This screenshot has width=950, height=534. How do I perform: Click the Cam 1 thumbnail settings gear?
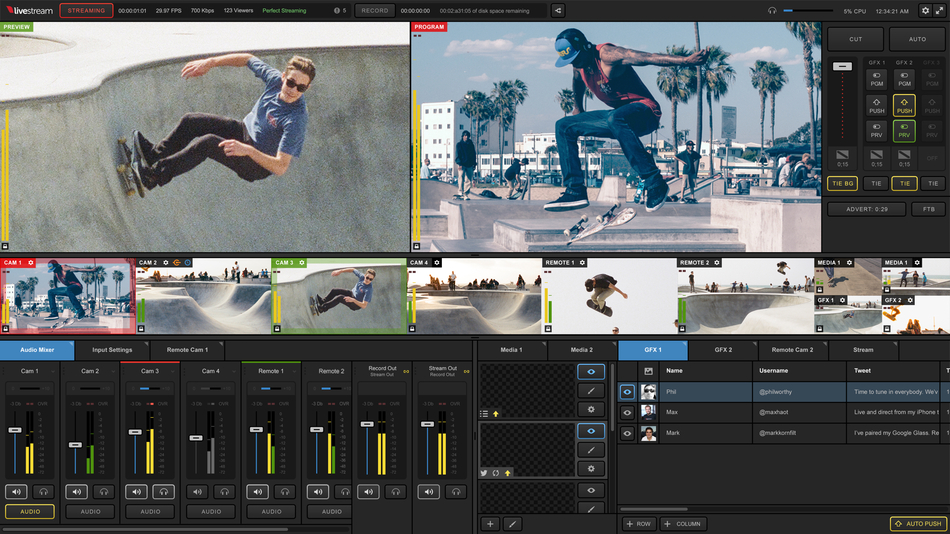[31, 263]
